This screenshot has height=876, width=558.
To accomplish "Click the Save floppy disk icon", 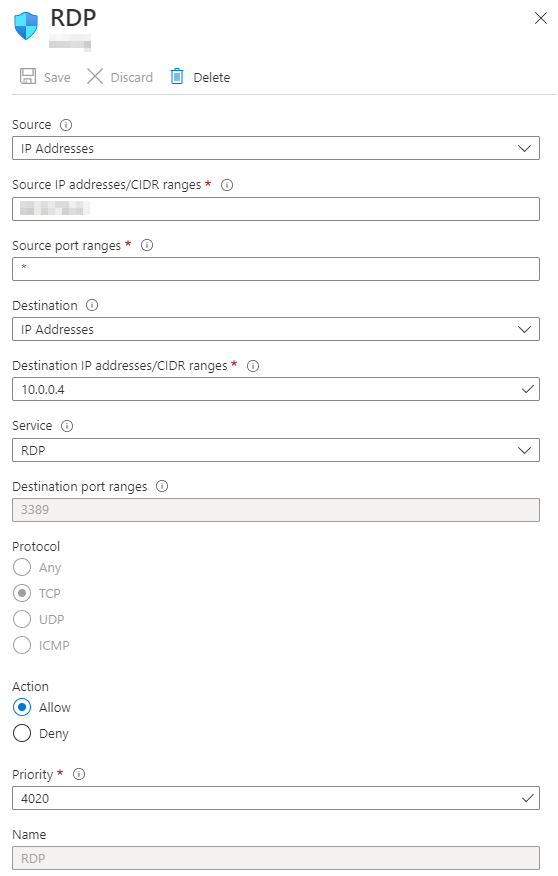I will click(28, 76).
